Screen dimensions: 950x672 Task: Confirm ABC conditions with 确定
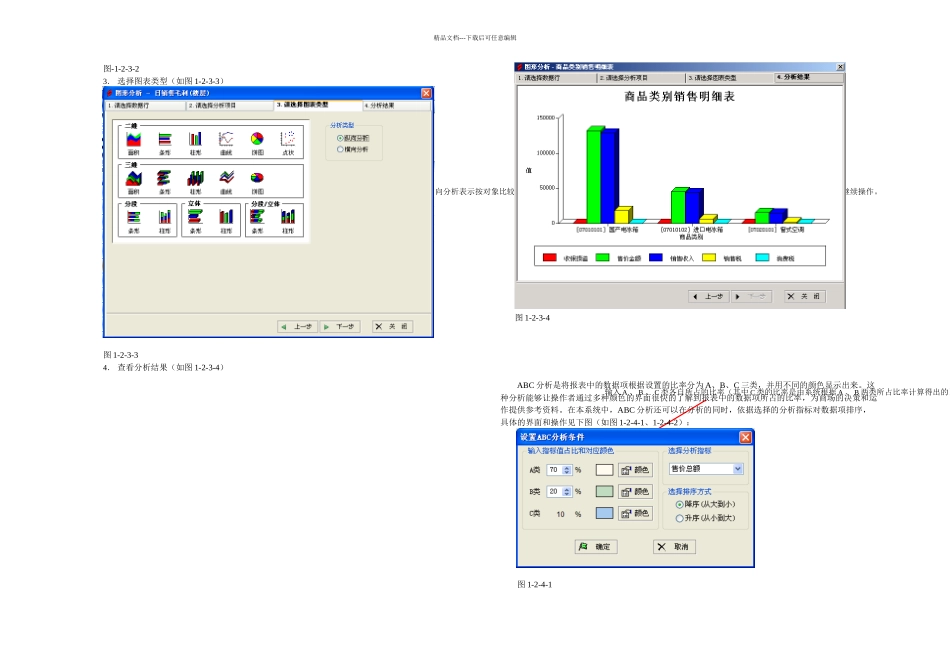point(596,547)
